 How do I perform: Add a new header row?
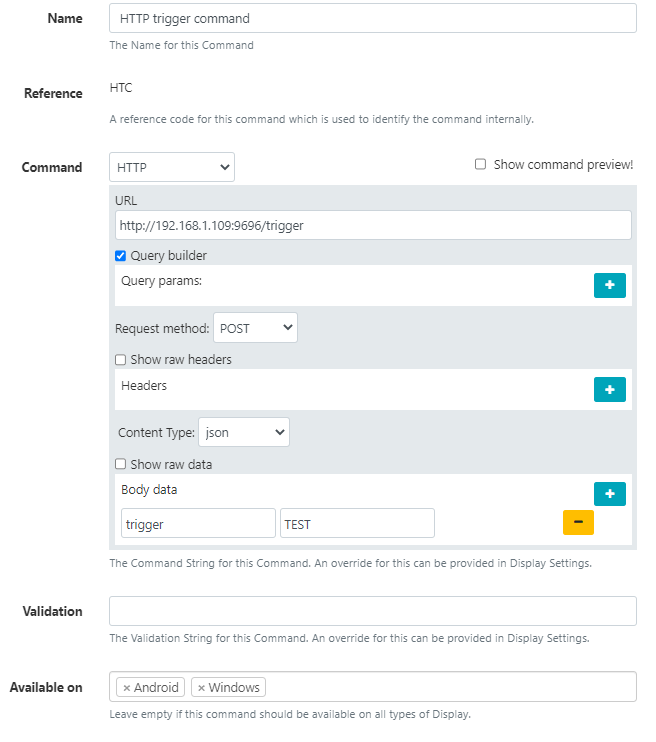(x=609, y=389)
